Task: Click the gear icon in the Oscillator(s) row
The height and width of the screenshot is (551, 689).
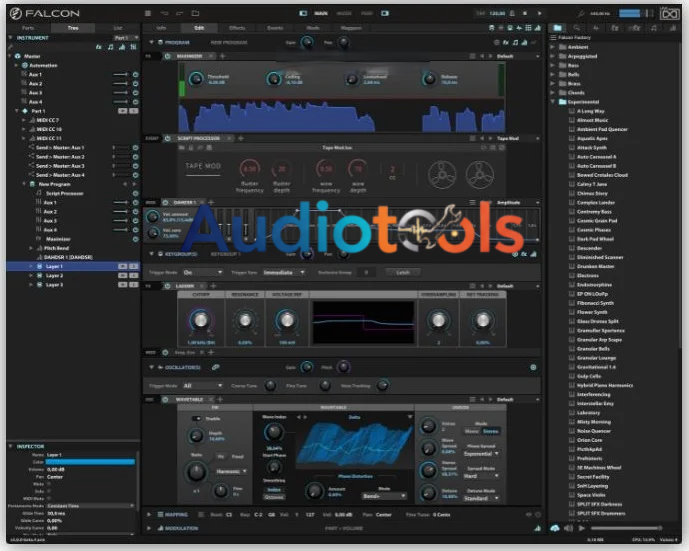Action: coord(533,367)
